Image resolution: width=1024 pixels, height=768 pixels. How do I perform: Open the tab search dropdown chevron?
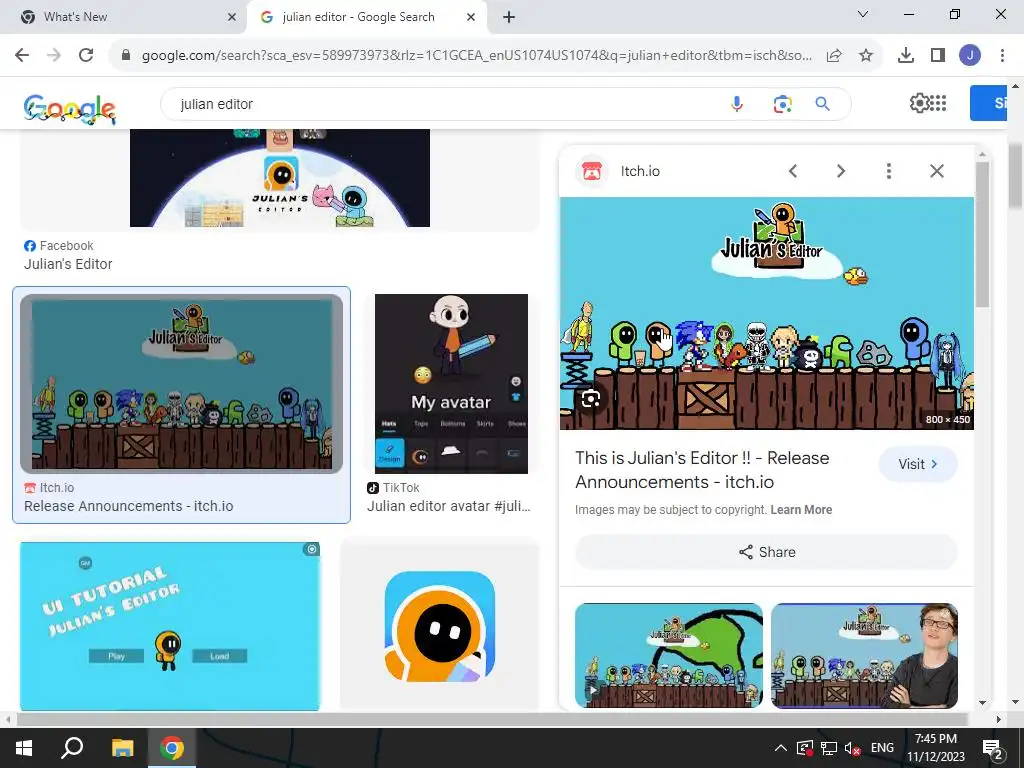pyautogui.click(x=863, y=14)
